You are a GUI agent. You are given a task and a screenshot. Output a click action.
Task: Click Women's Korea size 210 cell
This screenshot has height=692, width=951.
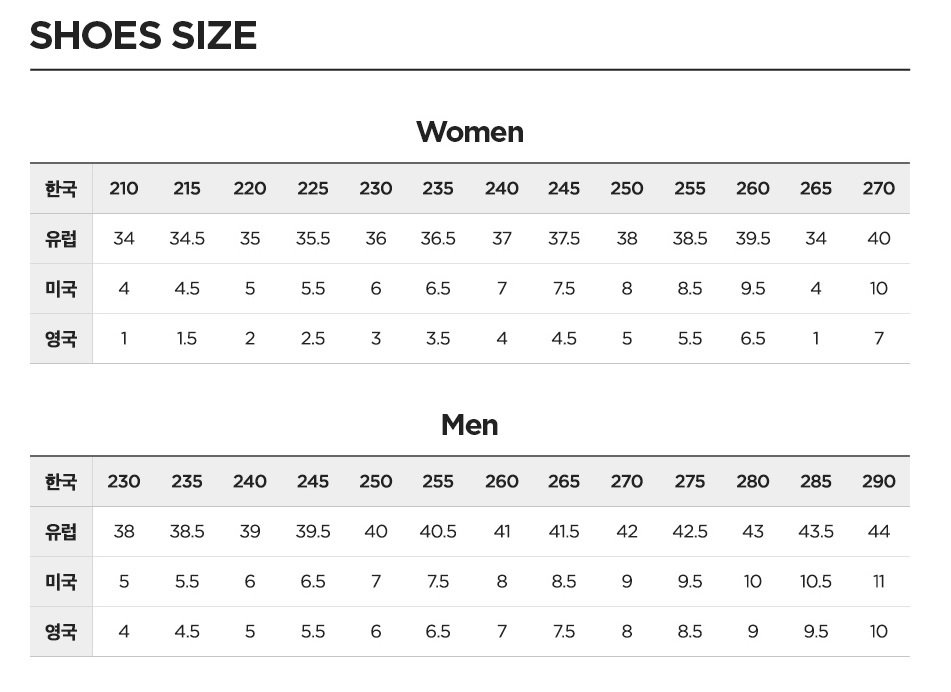pyautogui.click(x=124, y=189)
